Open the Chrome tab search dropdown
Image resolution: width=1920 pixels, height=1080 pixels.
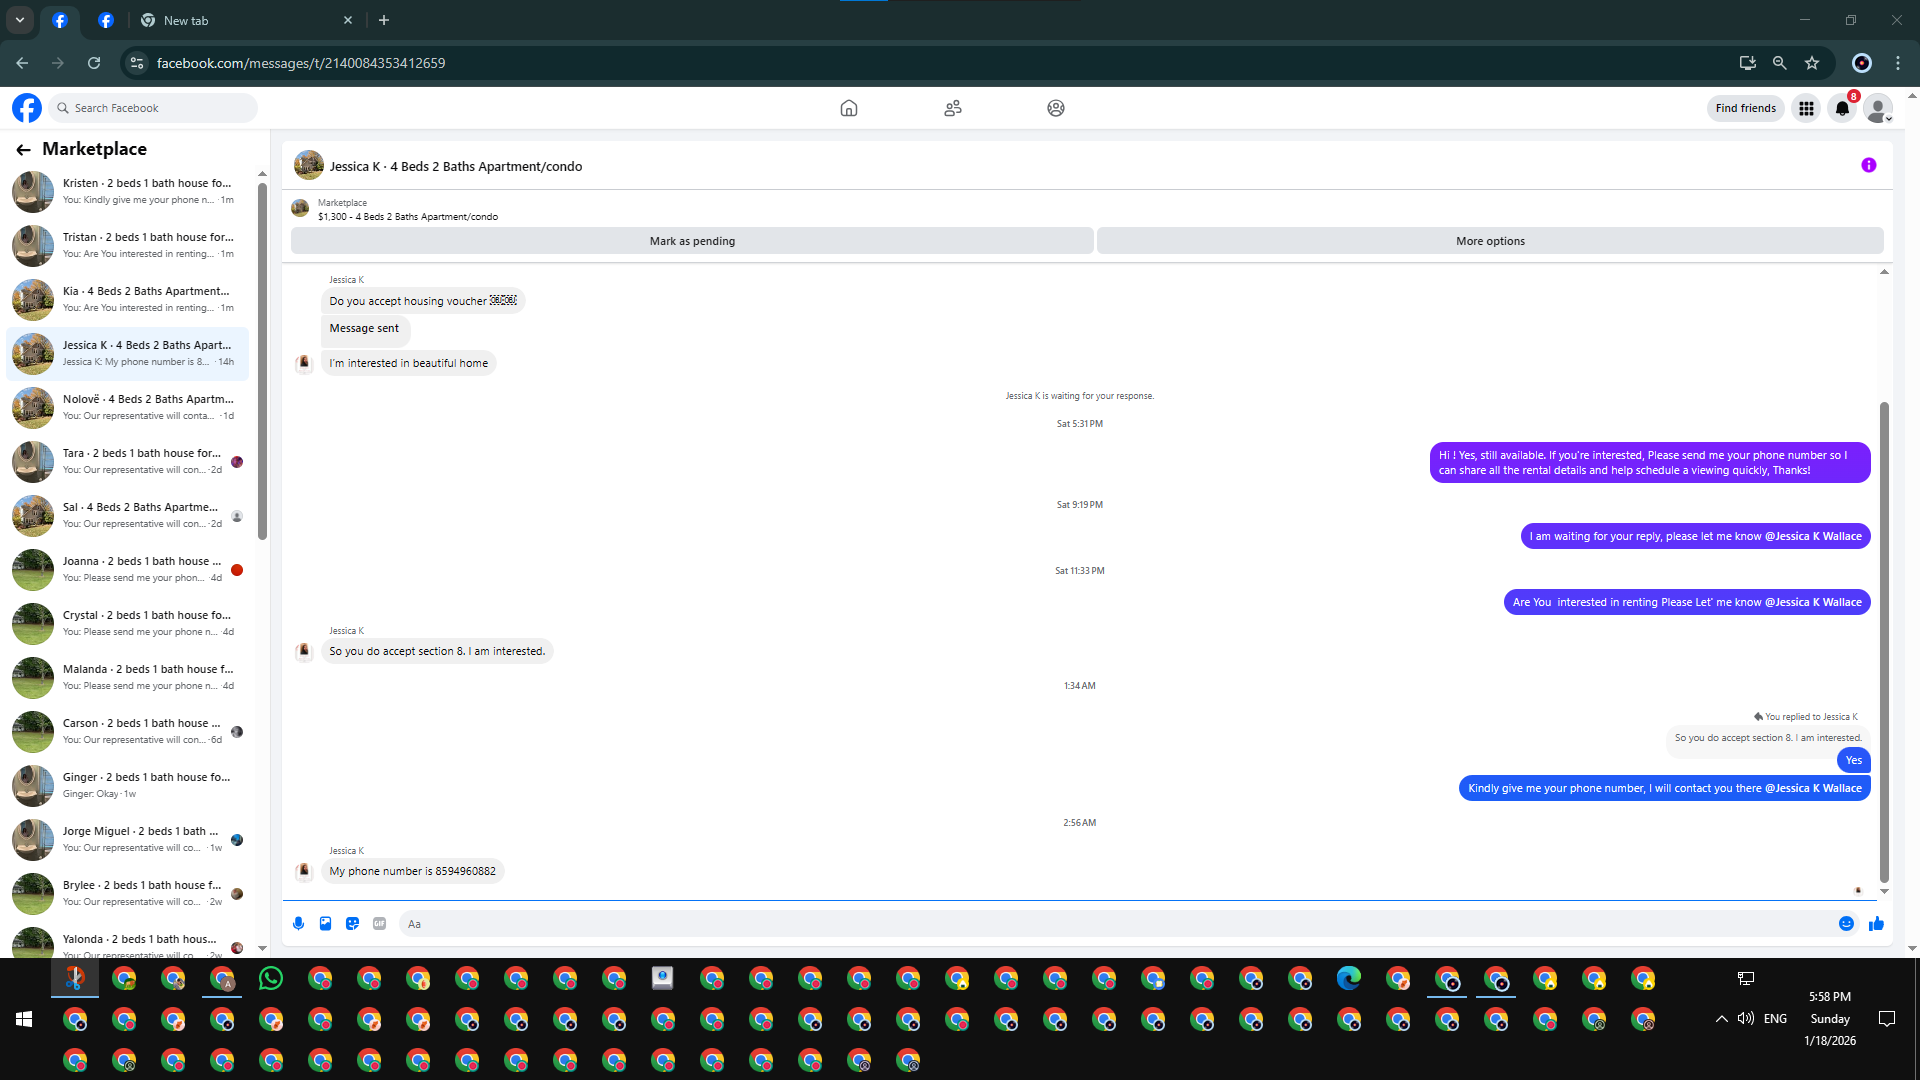click(x=20, y=20)
